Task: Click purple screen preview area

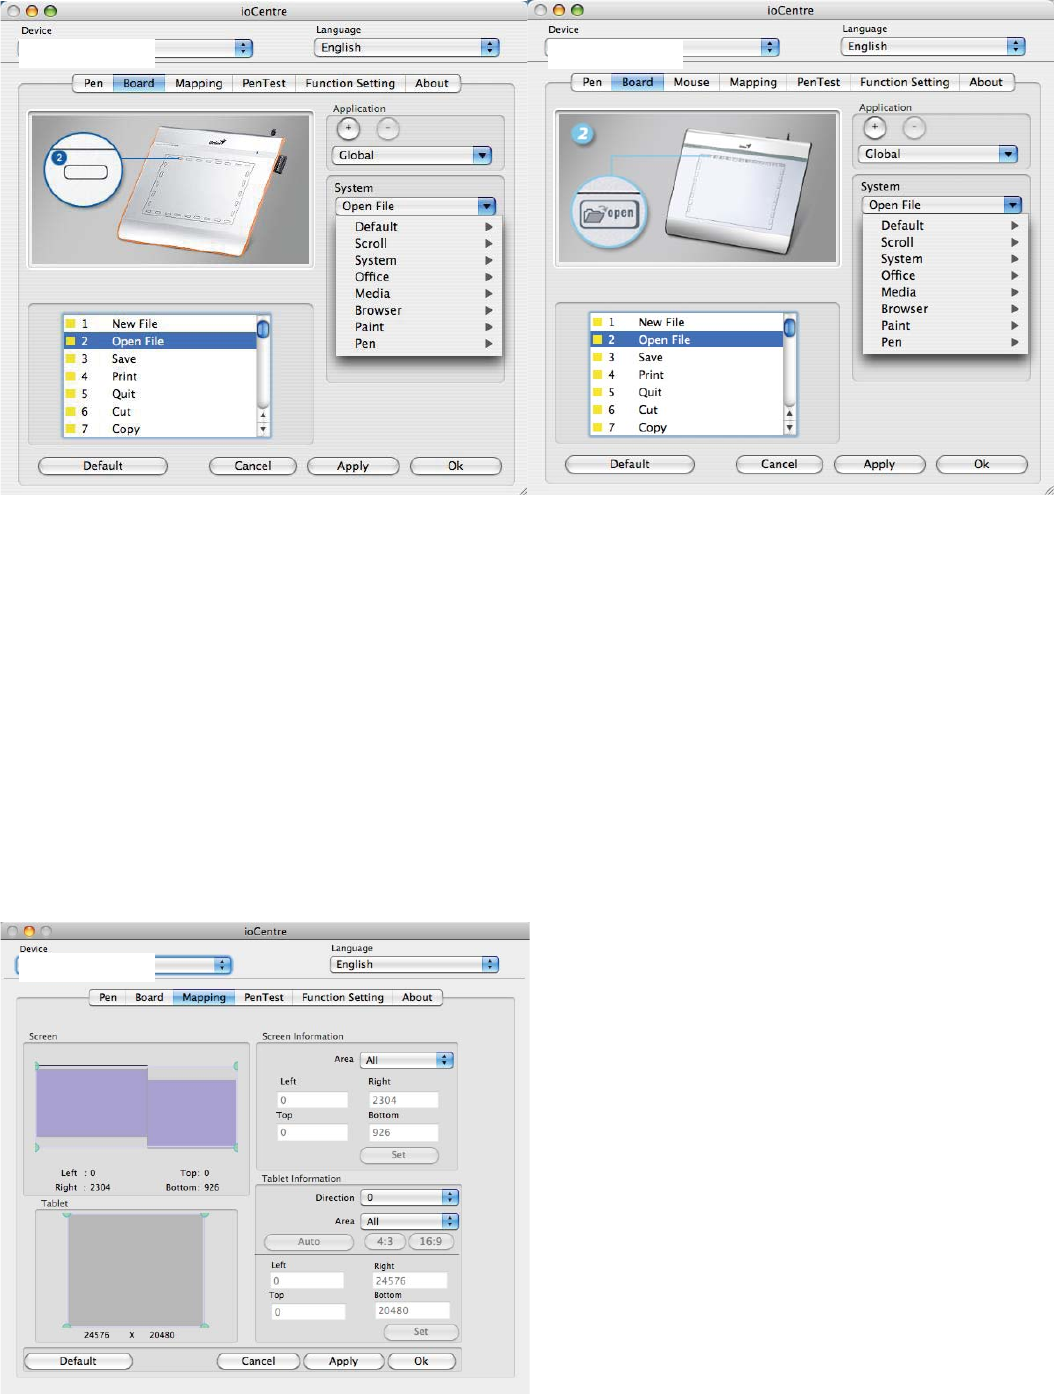Action: (136, 1107)
